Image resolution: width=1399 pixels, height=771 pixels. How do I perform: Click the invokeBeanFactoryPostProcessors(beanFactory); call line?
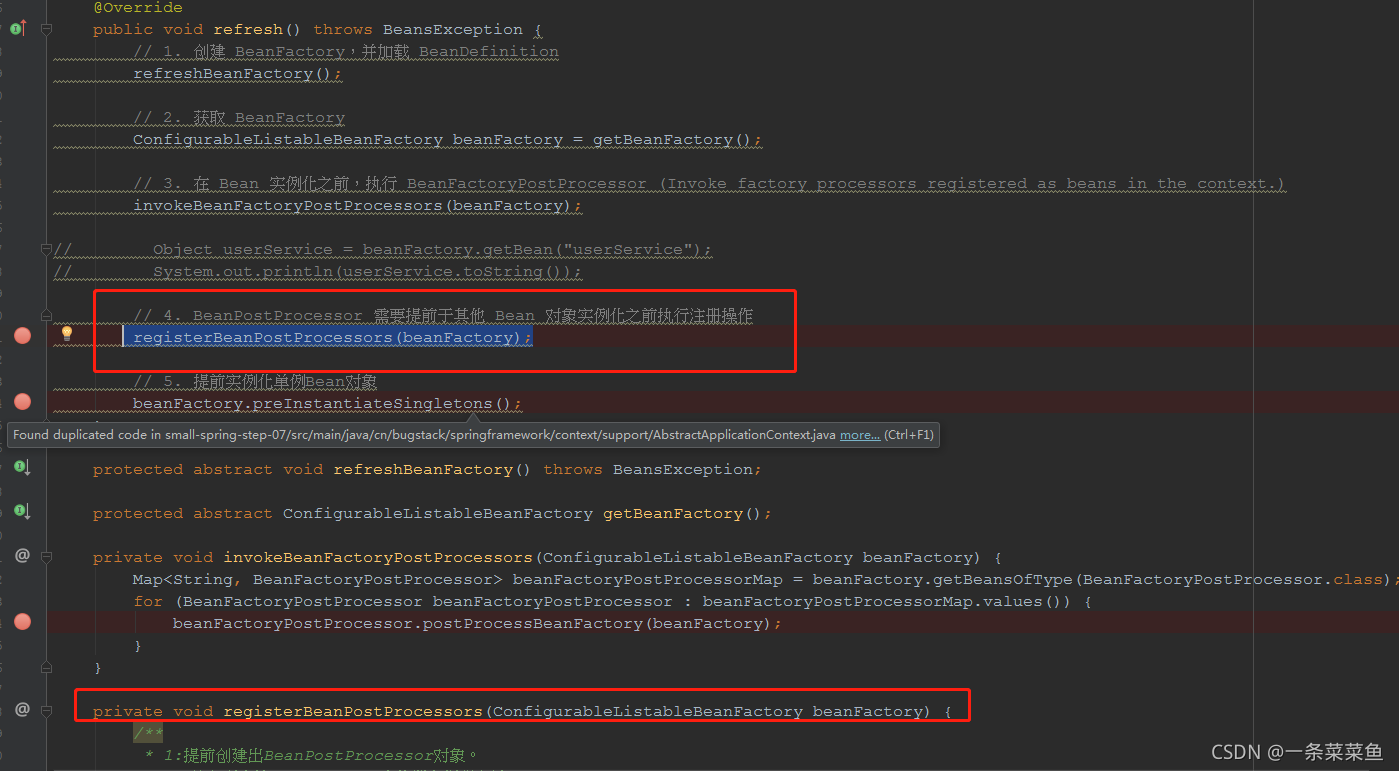coord(357,206)
